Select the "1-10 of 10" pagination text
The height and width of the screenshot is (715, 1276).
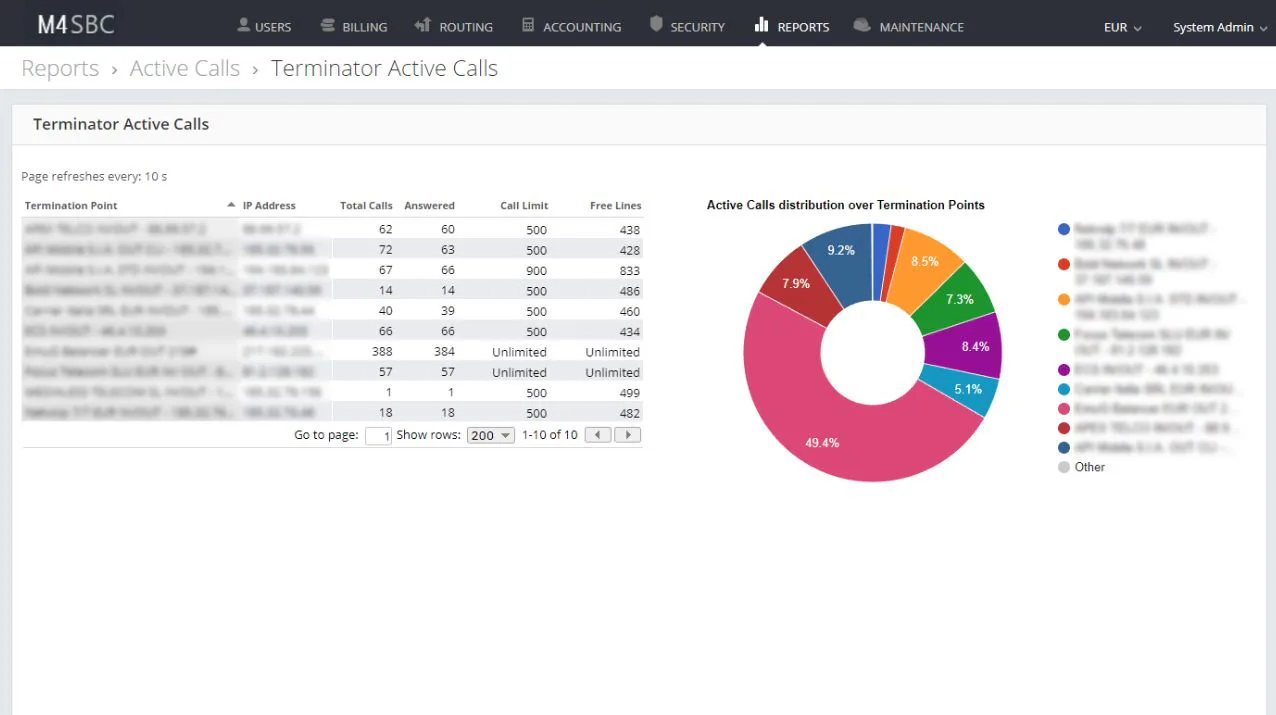(550, 435)
